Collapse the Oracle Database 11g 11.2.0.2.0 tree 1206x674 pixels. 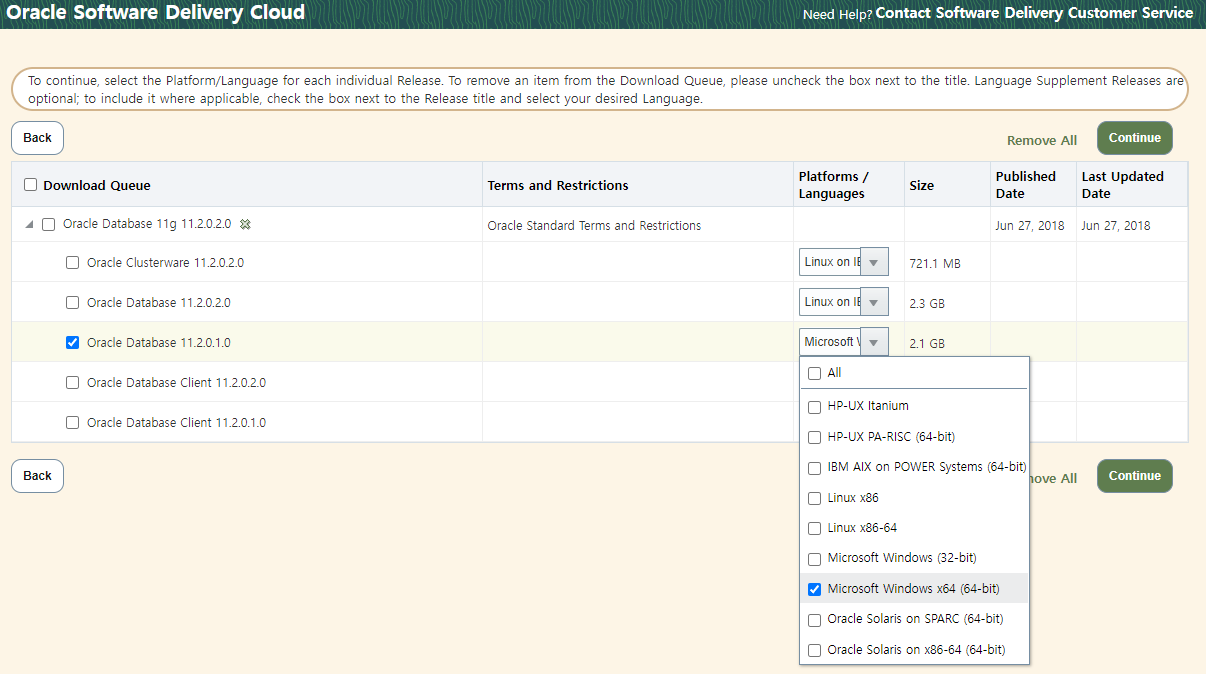(x=28, y=225)
